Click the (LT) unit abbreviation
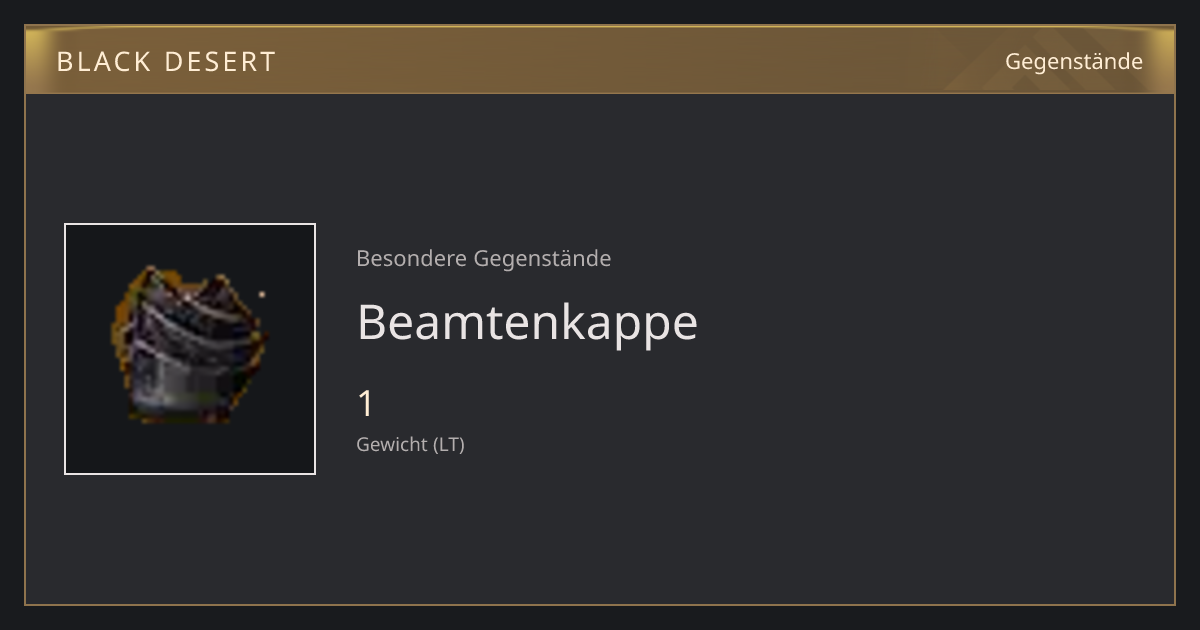 [449, 445]
